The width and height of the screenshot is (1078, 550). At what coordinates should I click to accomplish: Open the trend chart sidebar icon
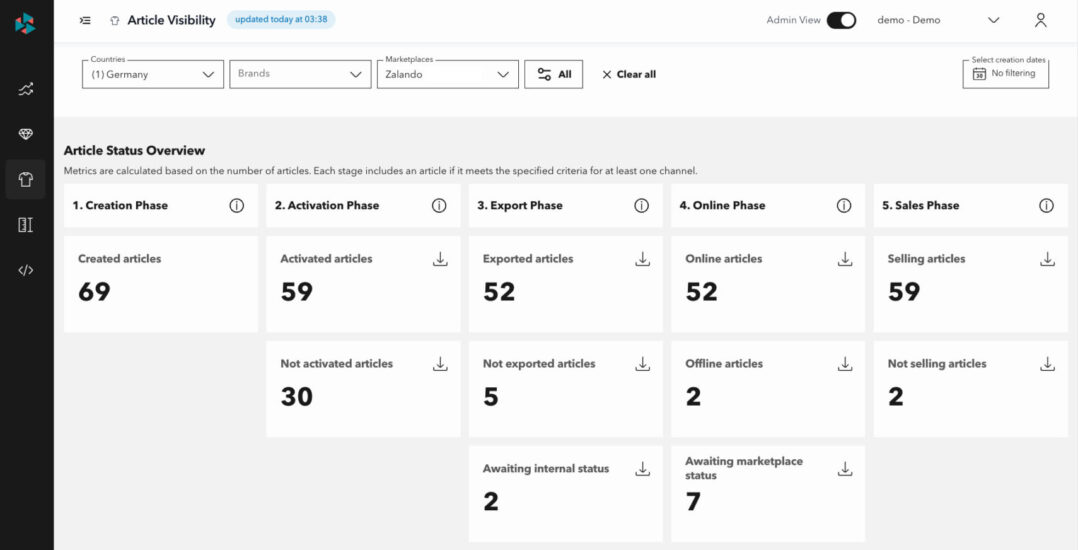[x=26, y=89]
